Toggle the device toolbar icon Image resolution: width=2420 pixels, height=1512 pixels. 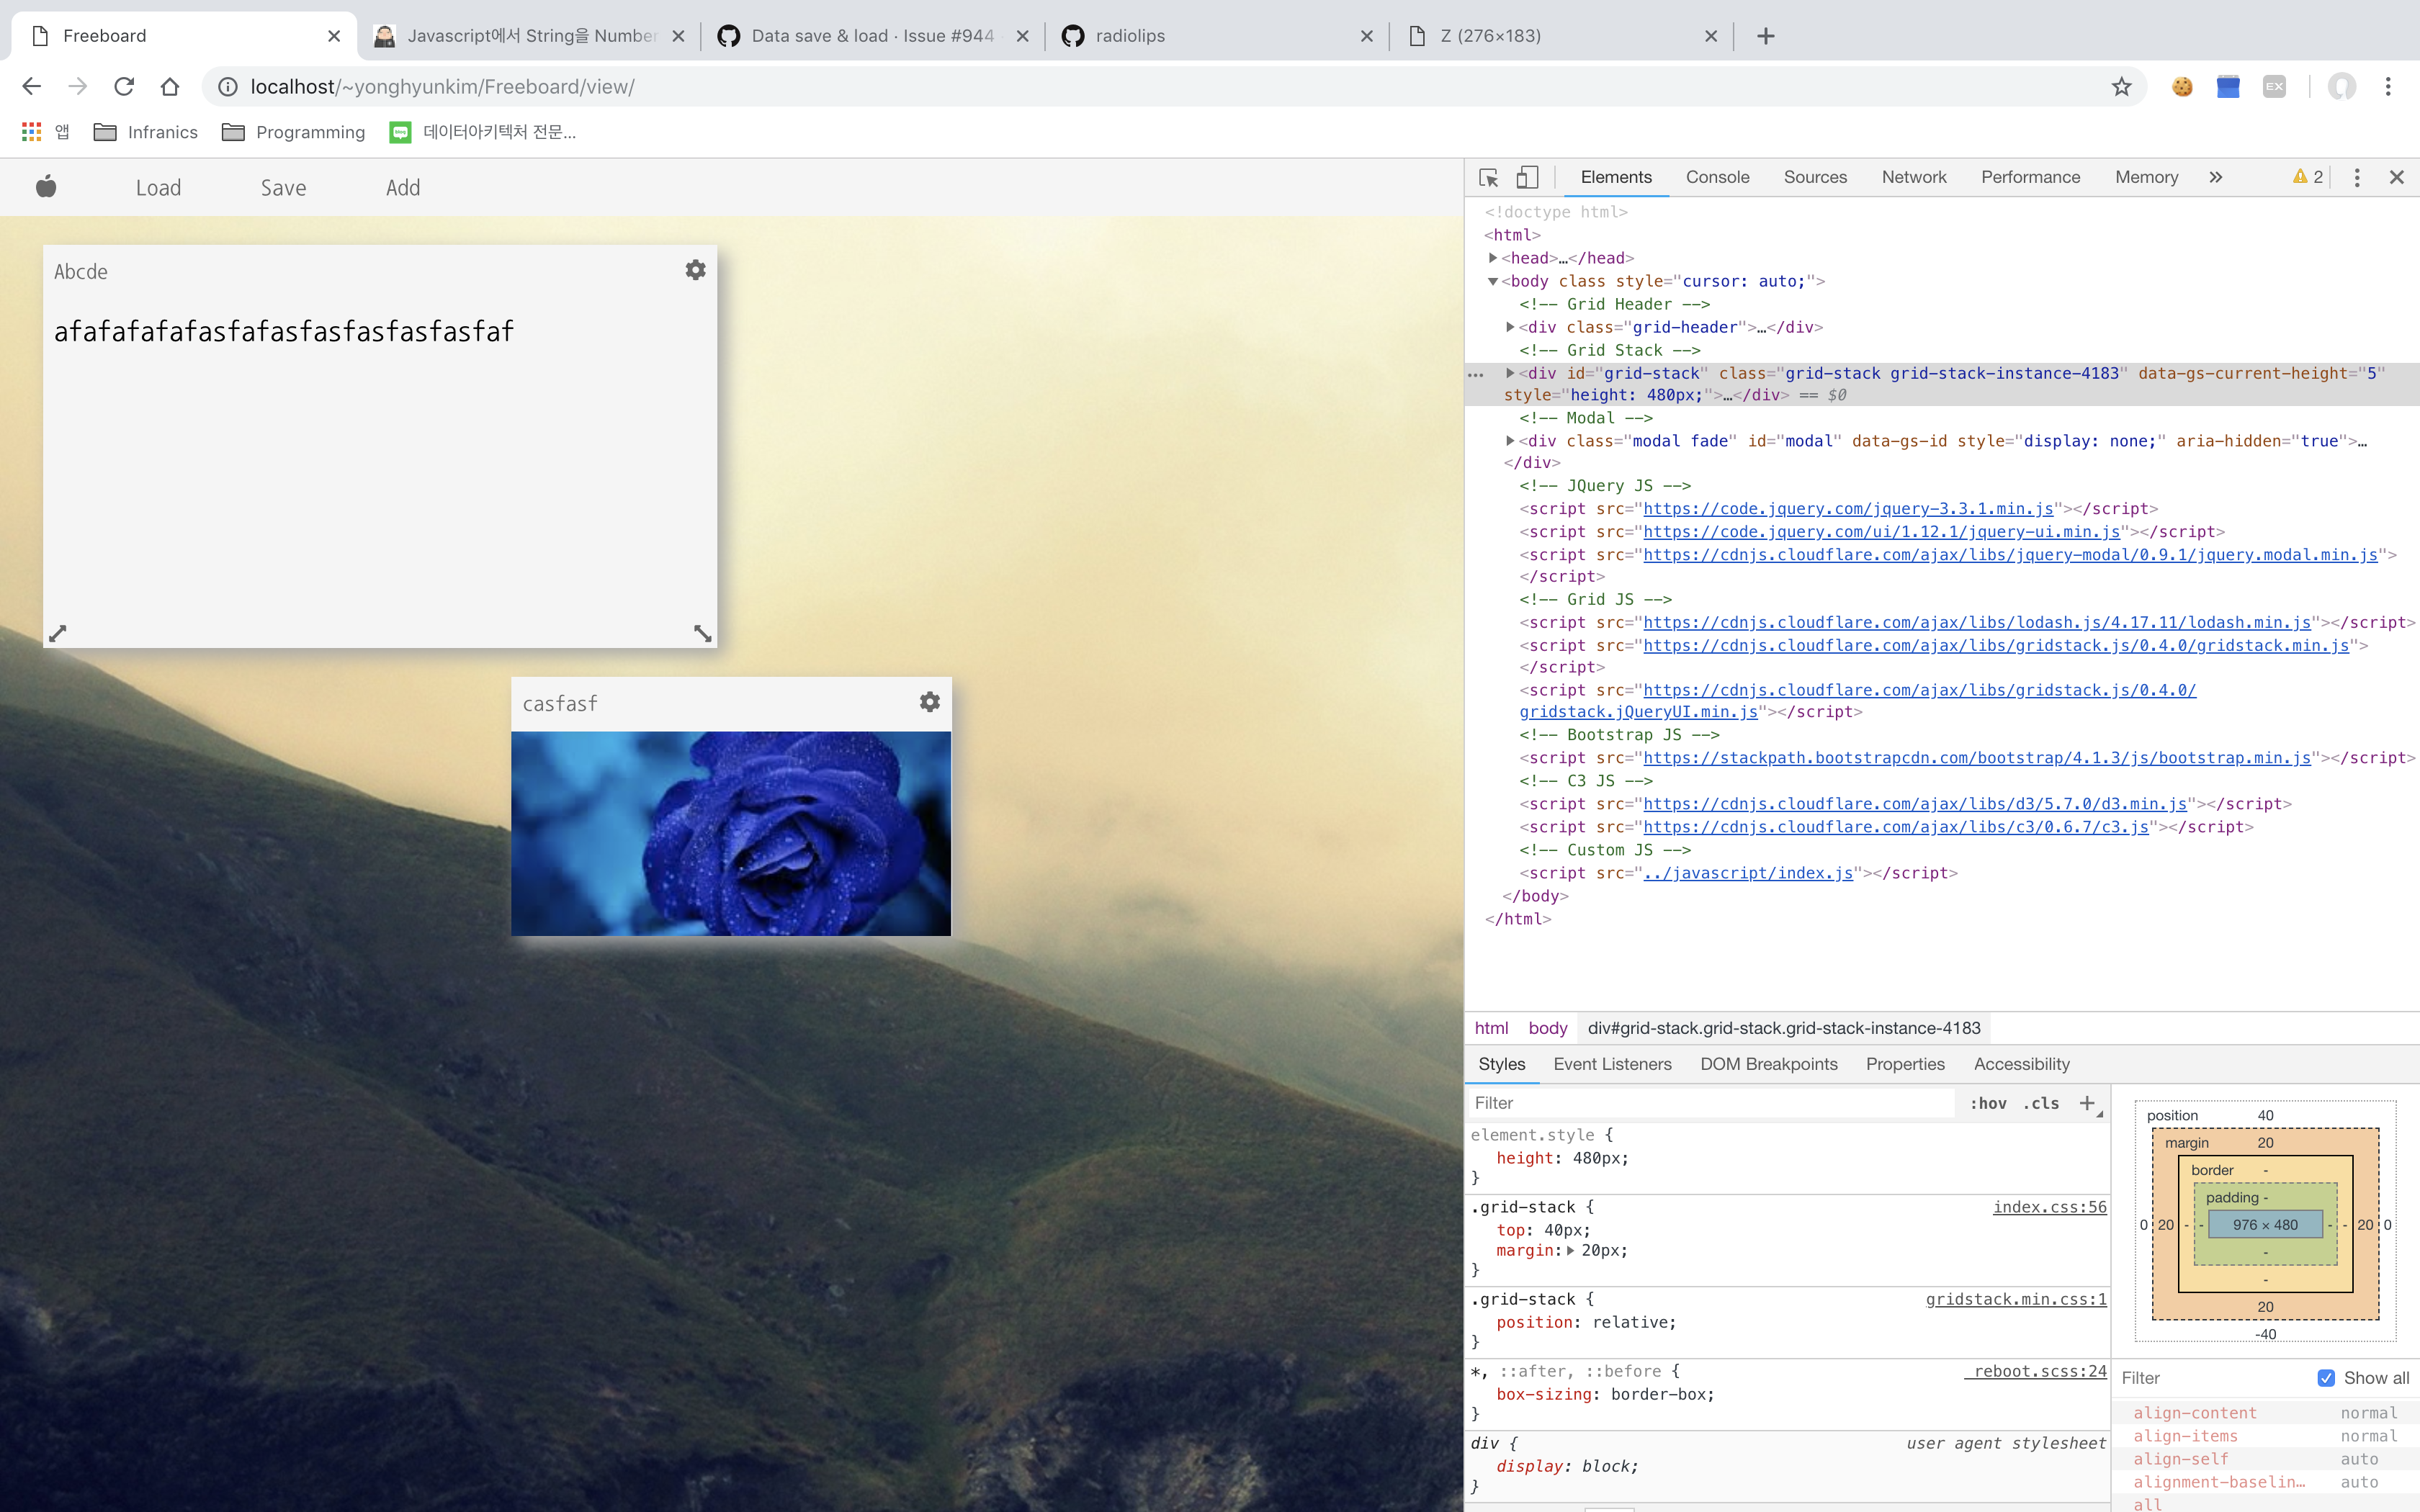[x=1526, y=177]
